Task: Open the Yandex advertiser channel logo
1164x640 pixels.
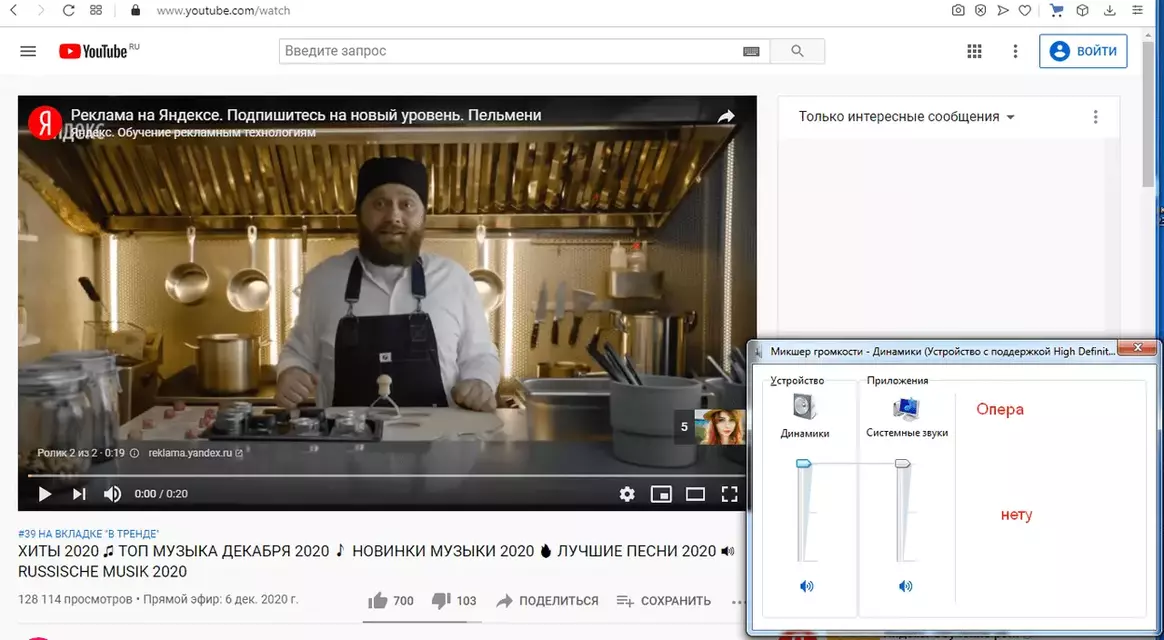Action: tap(44, 122)
